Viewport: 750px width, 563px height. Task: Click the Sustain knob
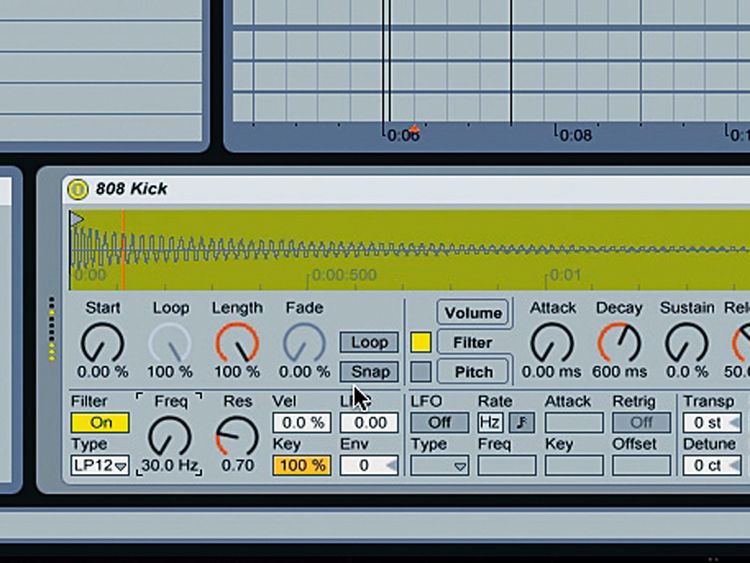click(686, 342)
